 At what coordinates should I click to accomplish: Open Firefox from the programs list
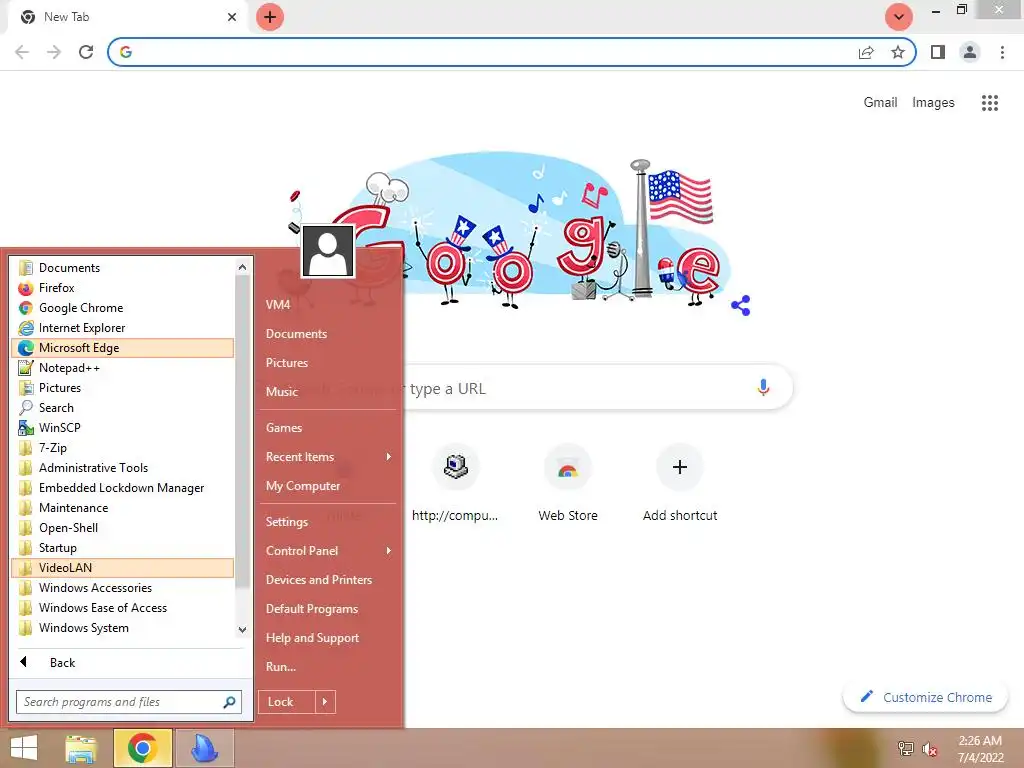[123, 288]
